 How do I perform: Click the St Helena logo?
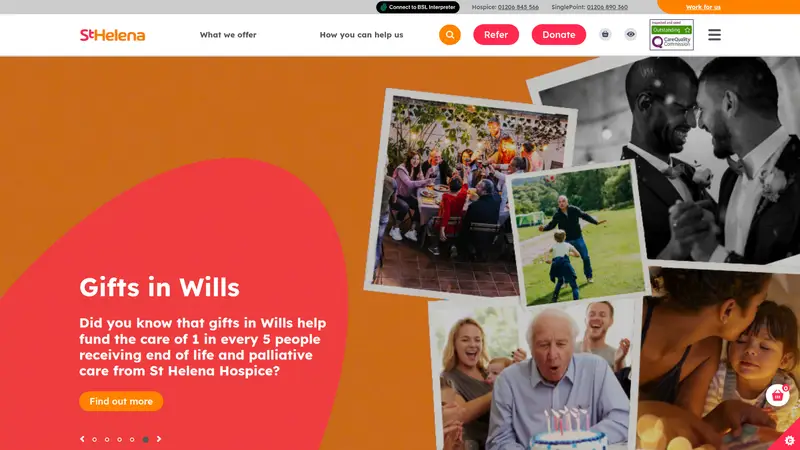[x=112, y=35]
